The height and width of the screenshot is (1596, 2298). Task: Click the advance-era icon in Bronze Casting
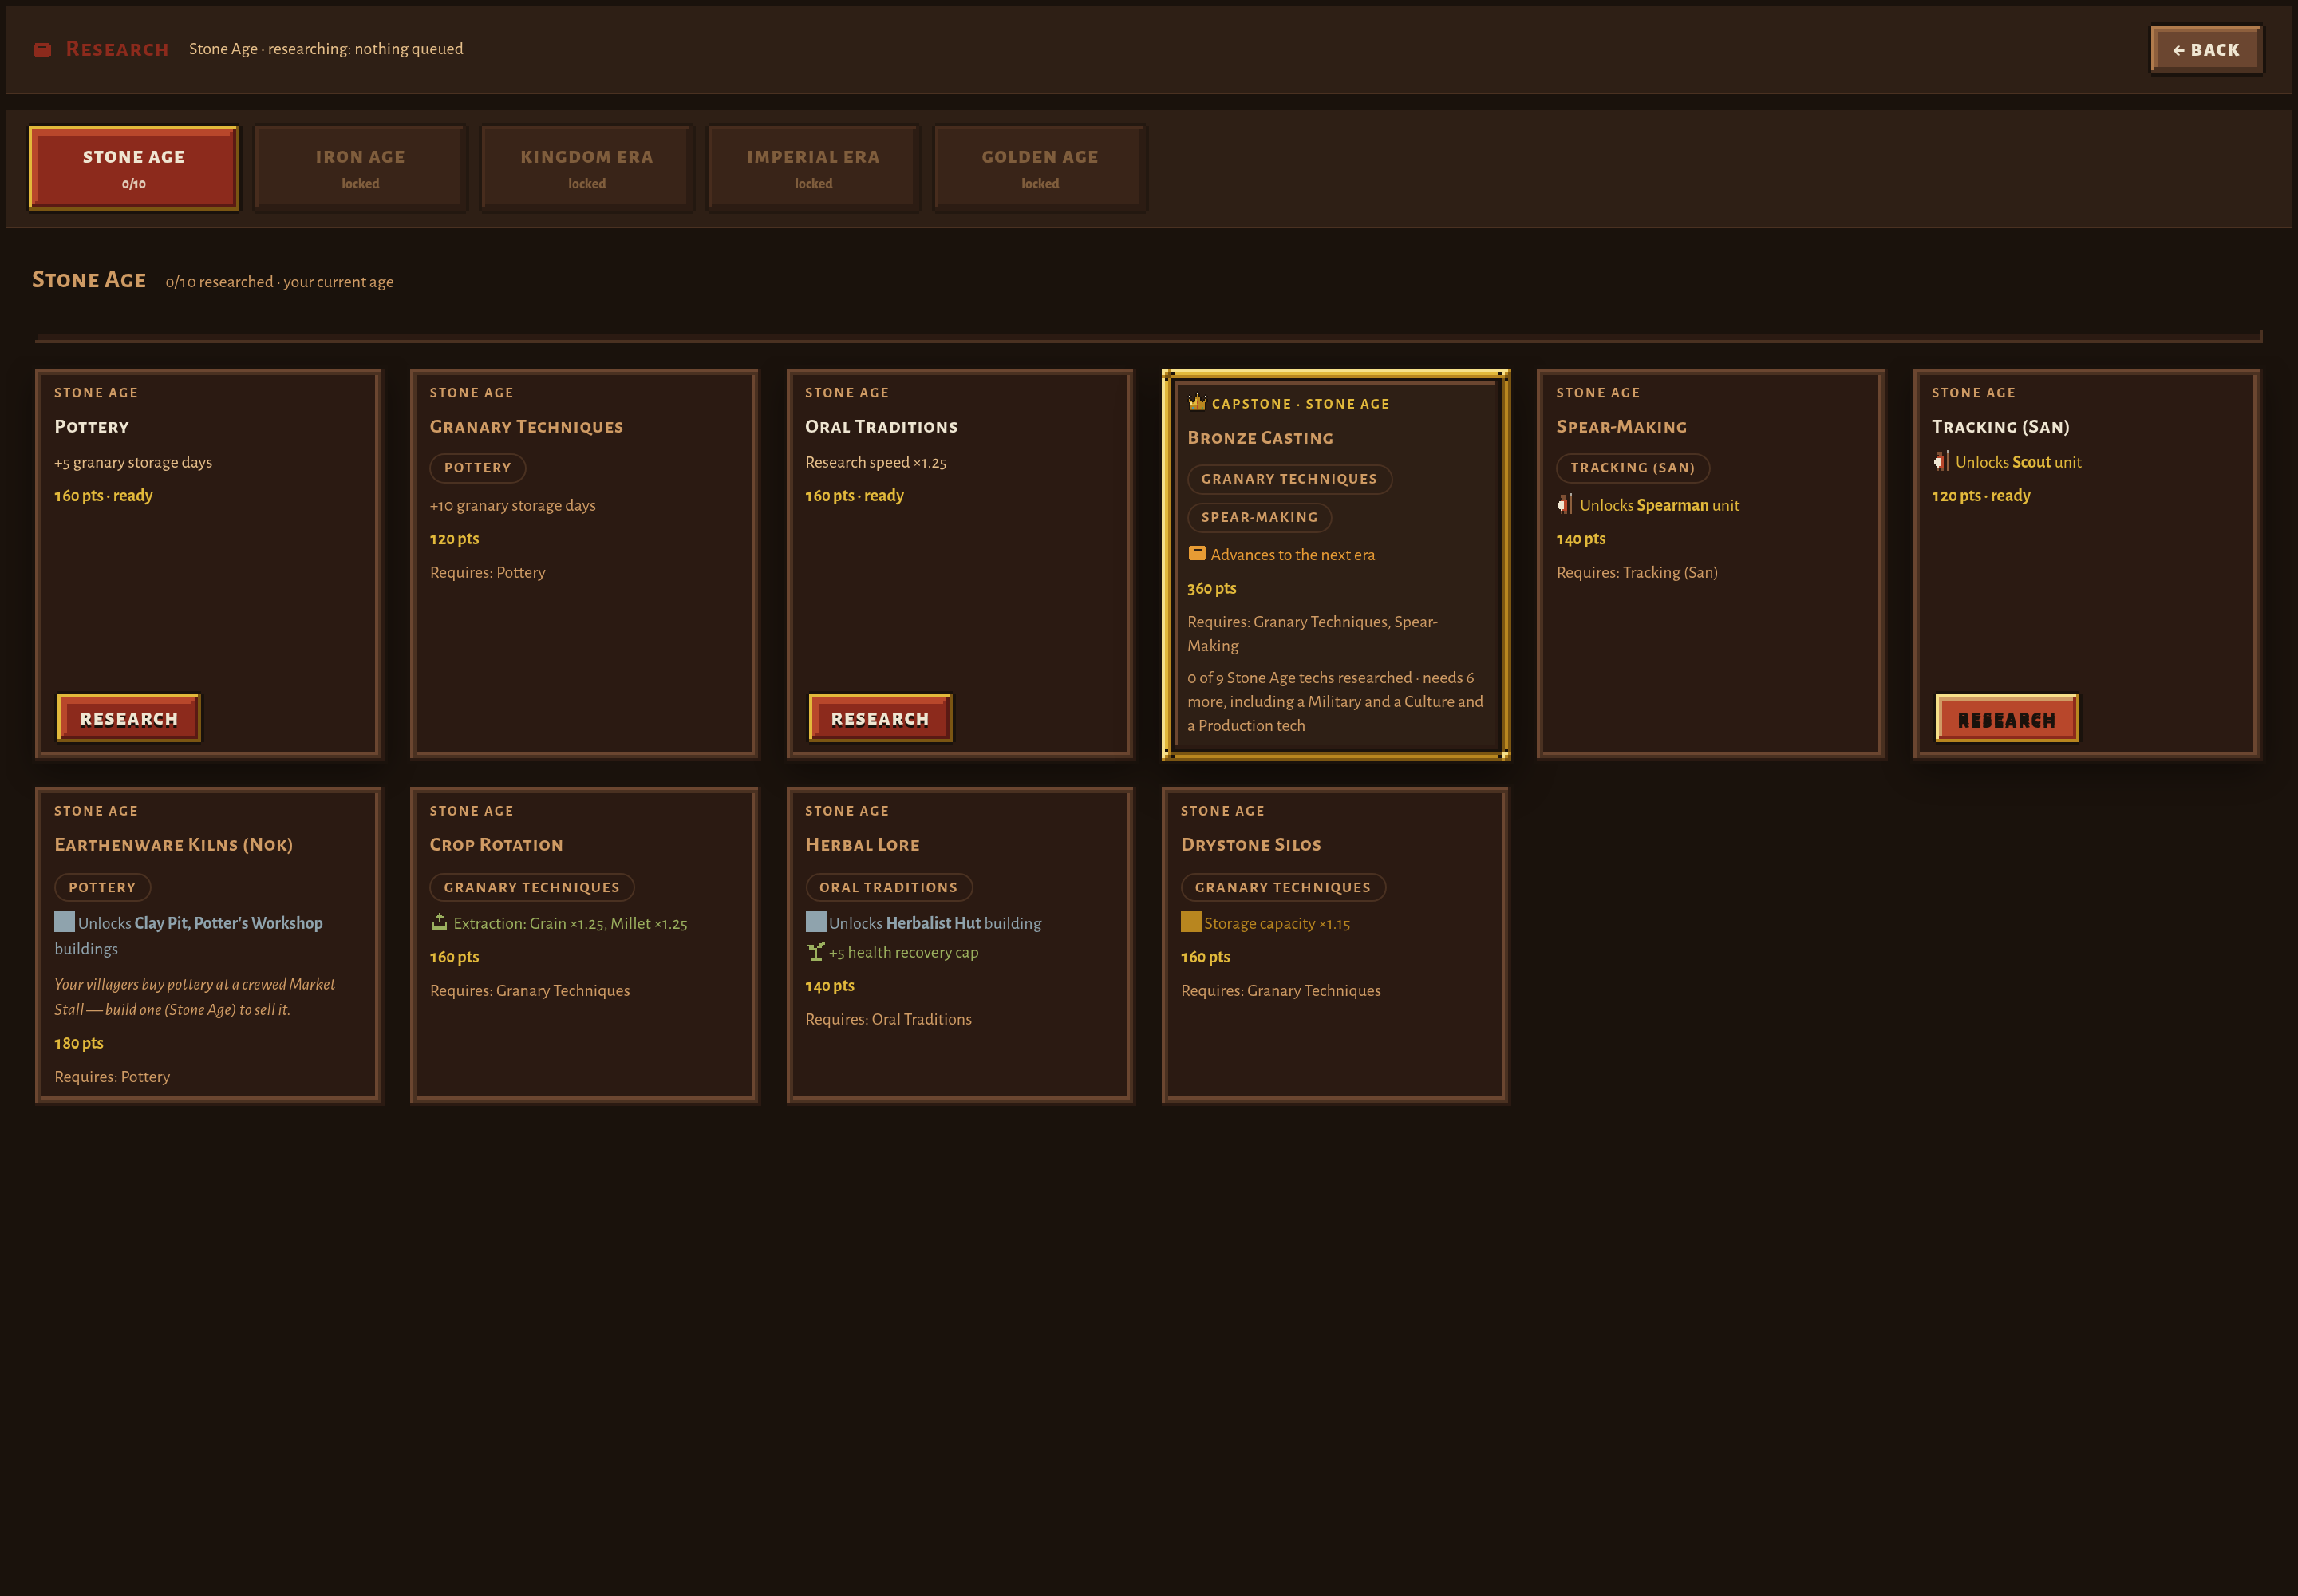pyautogui.click(x=1197, y=553)
